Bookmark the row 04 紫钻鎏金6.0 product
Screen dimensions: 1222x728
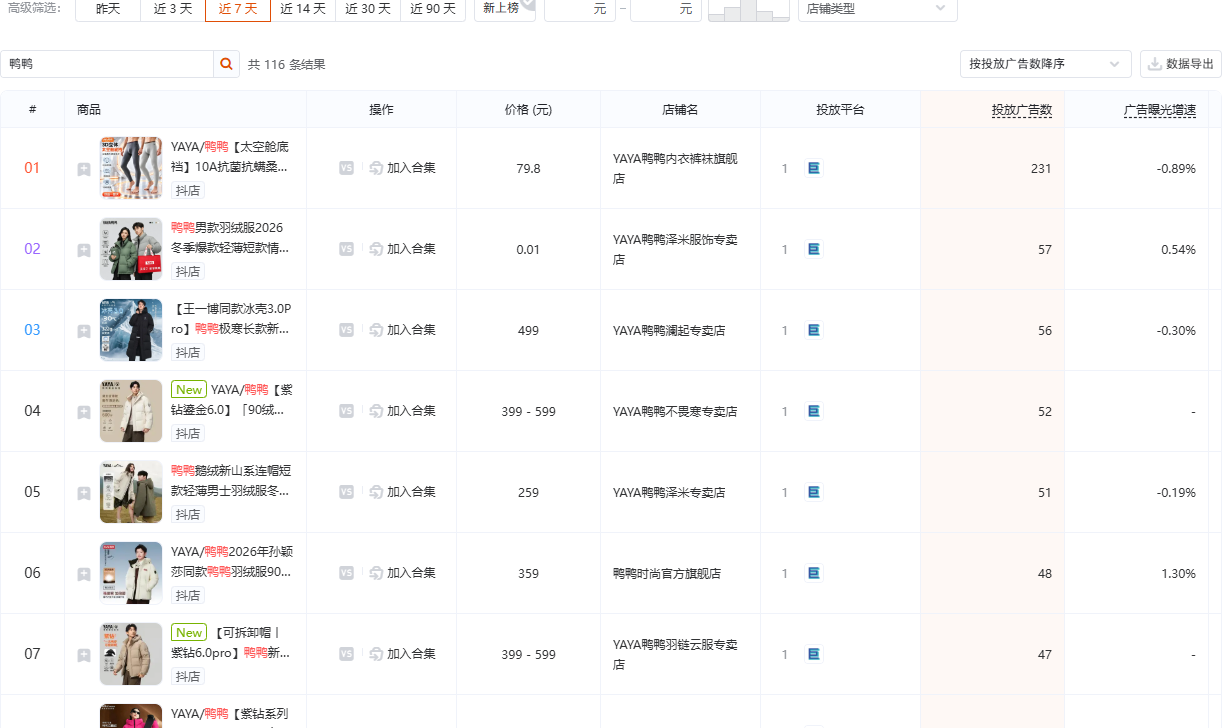click(84, 412)
